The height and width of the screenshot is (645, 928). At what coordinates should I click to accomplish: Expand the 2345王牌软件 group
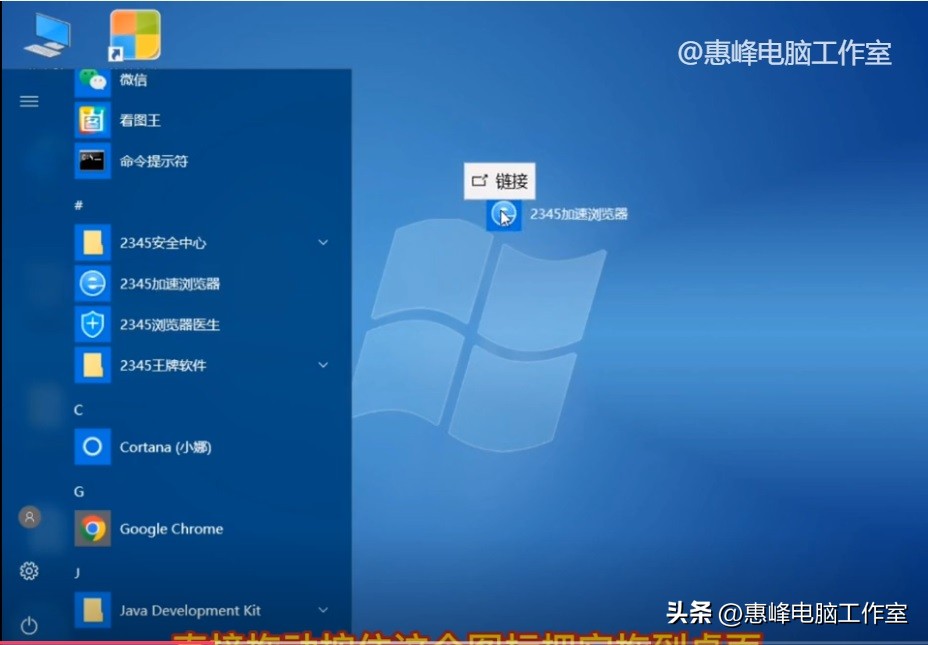pos(322,365)
